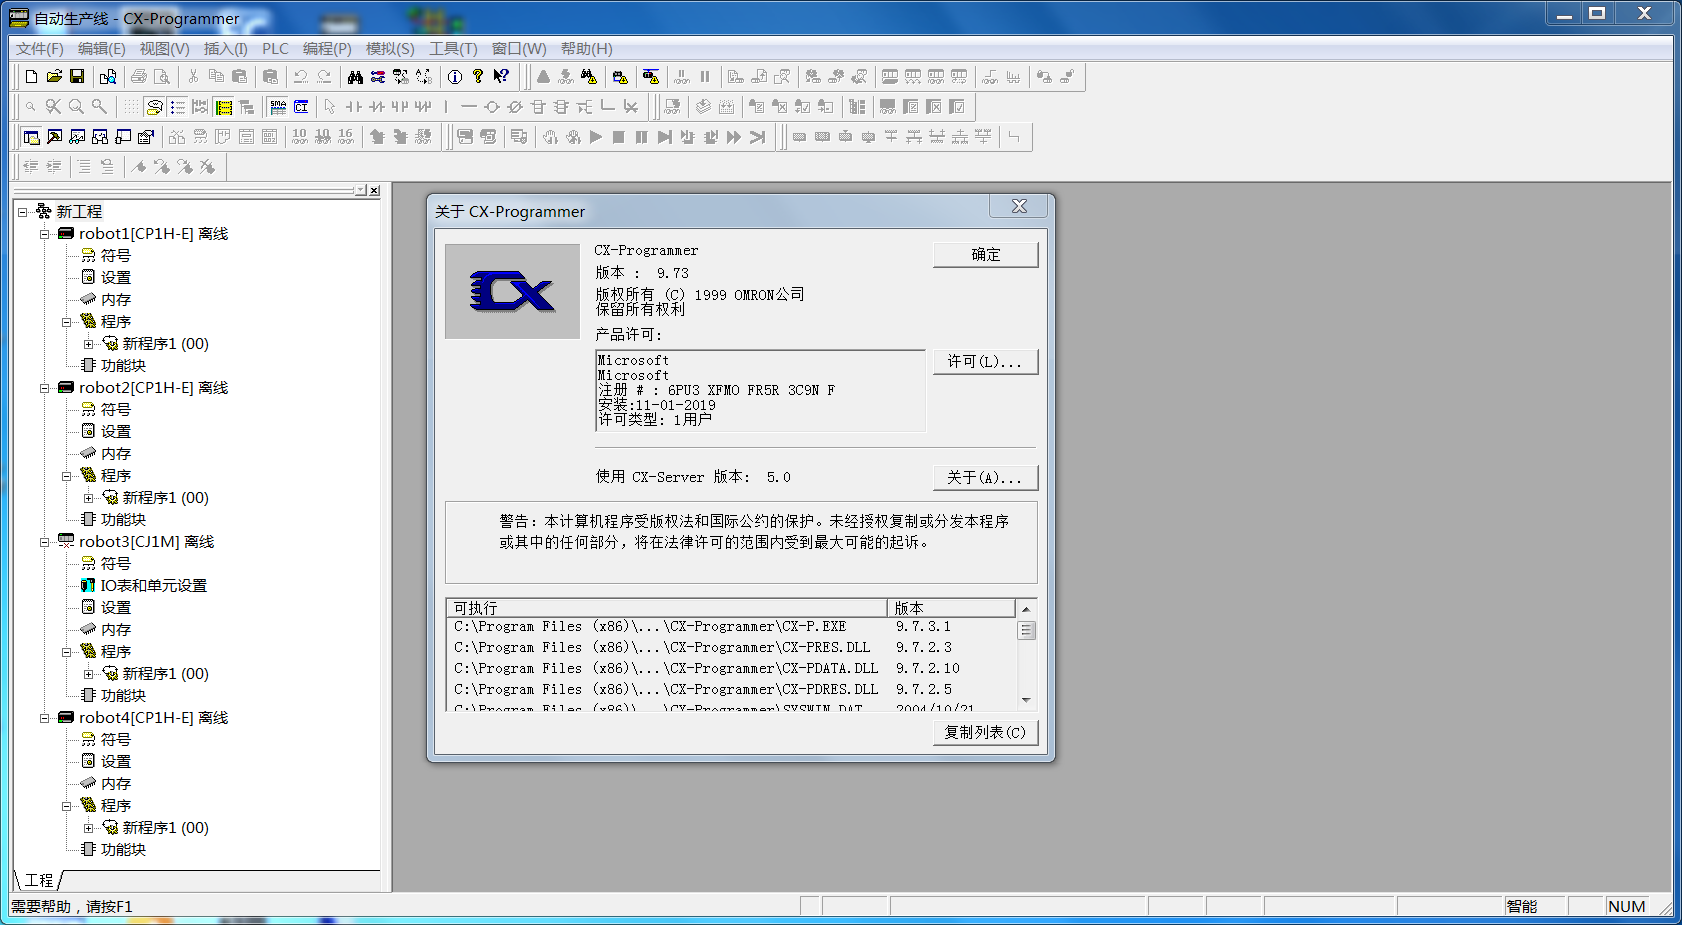
Task: Click the file list scrollbar down arrow
Action: [1026, 700]
